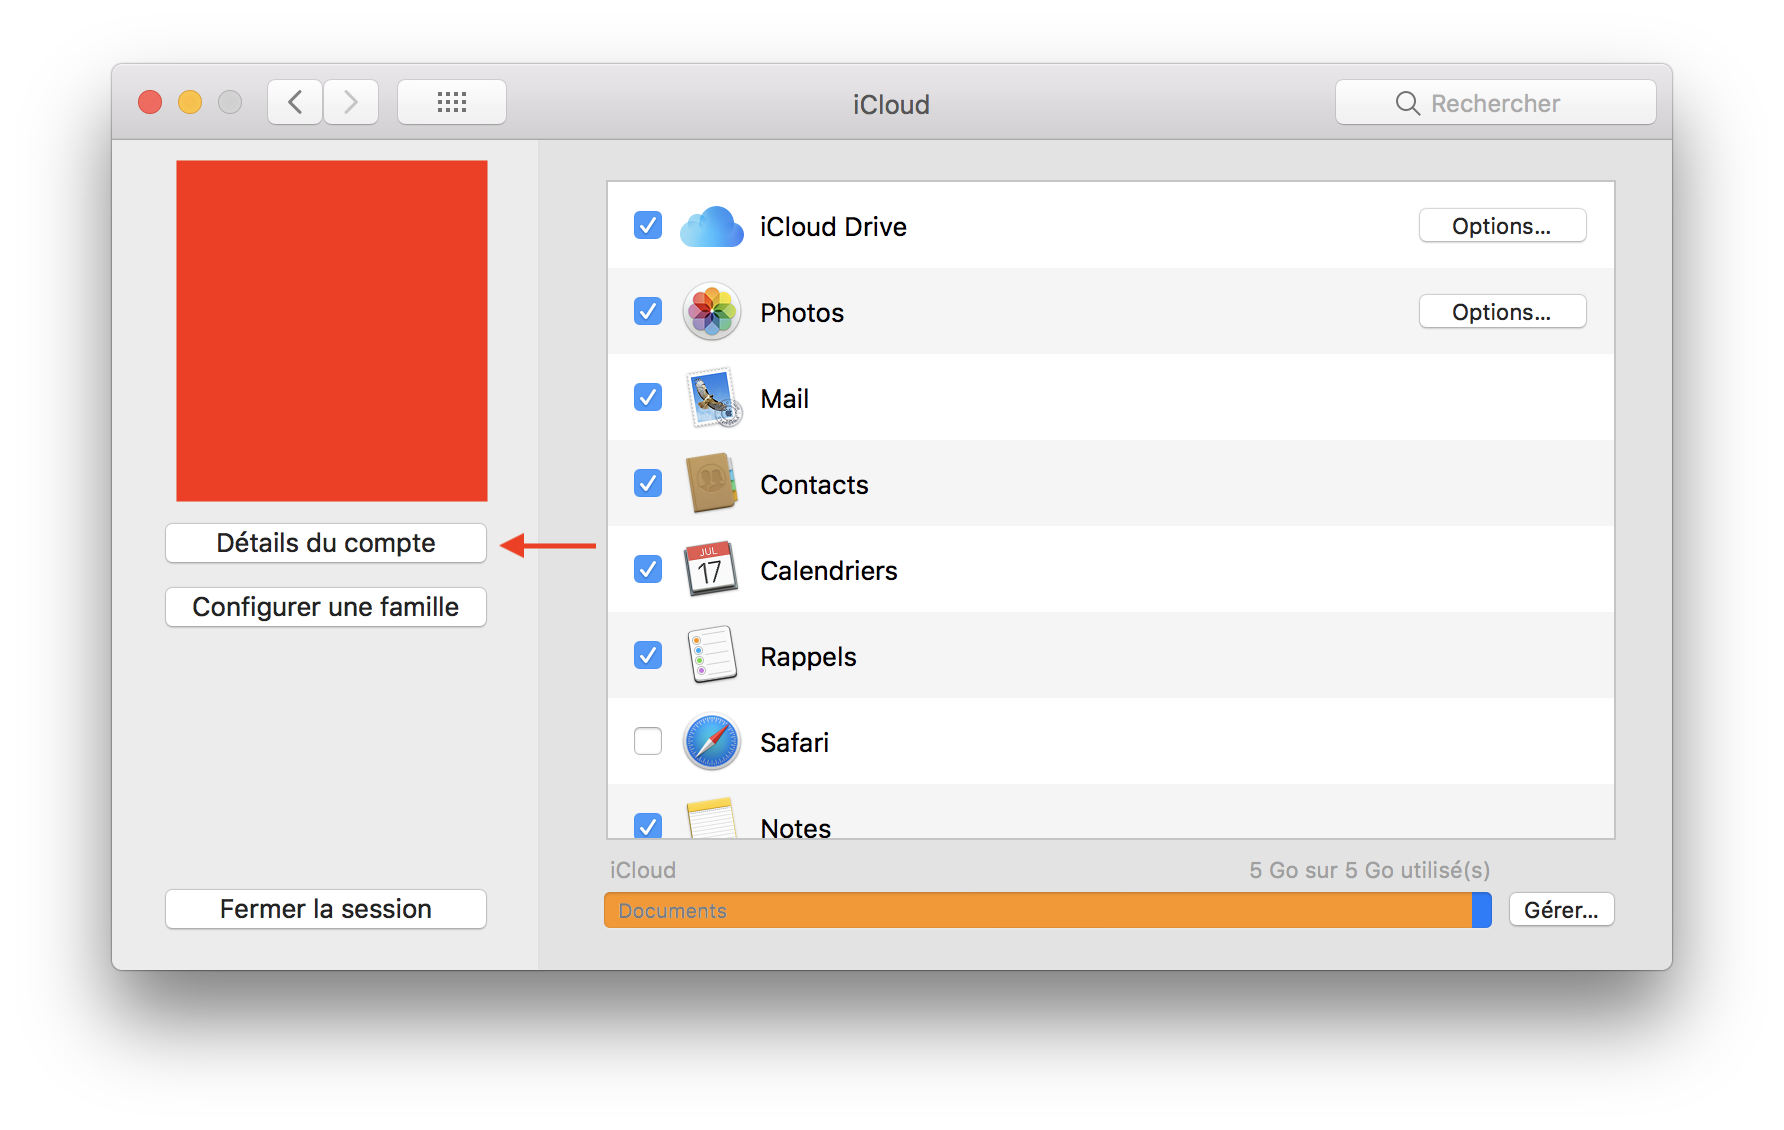Click the Safari compass icon

712,742
